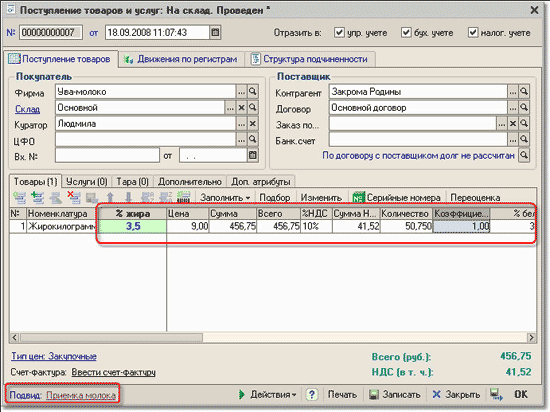This screenshot has width=550, height=412.
Task: Click the finish editing row icon
Action: 92,198
